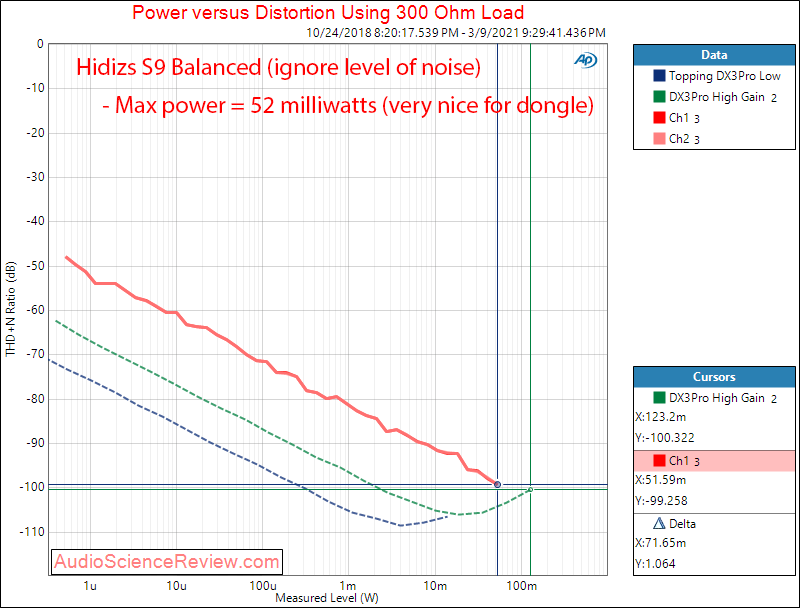Click the 10m tick label on the x-axis
The height and width of the screenshot is (608, 800).
point(435,586)
